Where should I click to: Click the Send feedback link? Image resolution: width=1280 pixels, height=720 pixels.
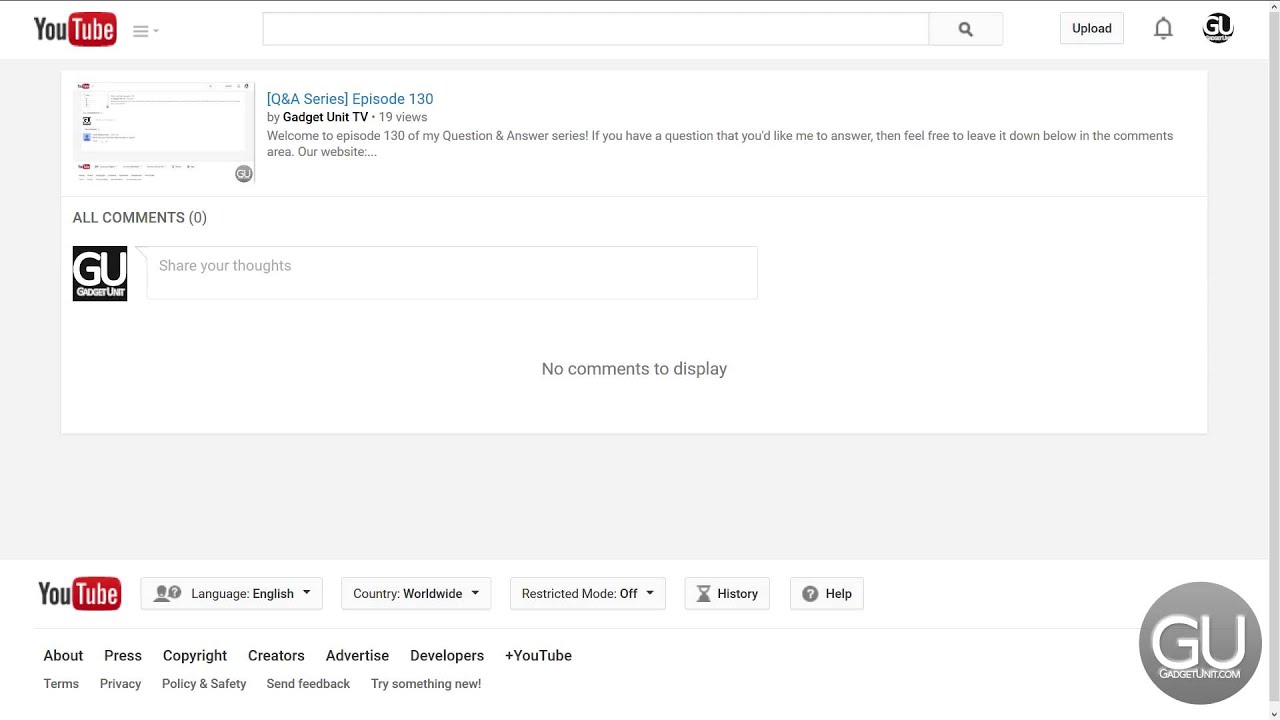(x=308, y=684)
